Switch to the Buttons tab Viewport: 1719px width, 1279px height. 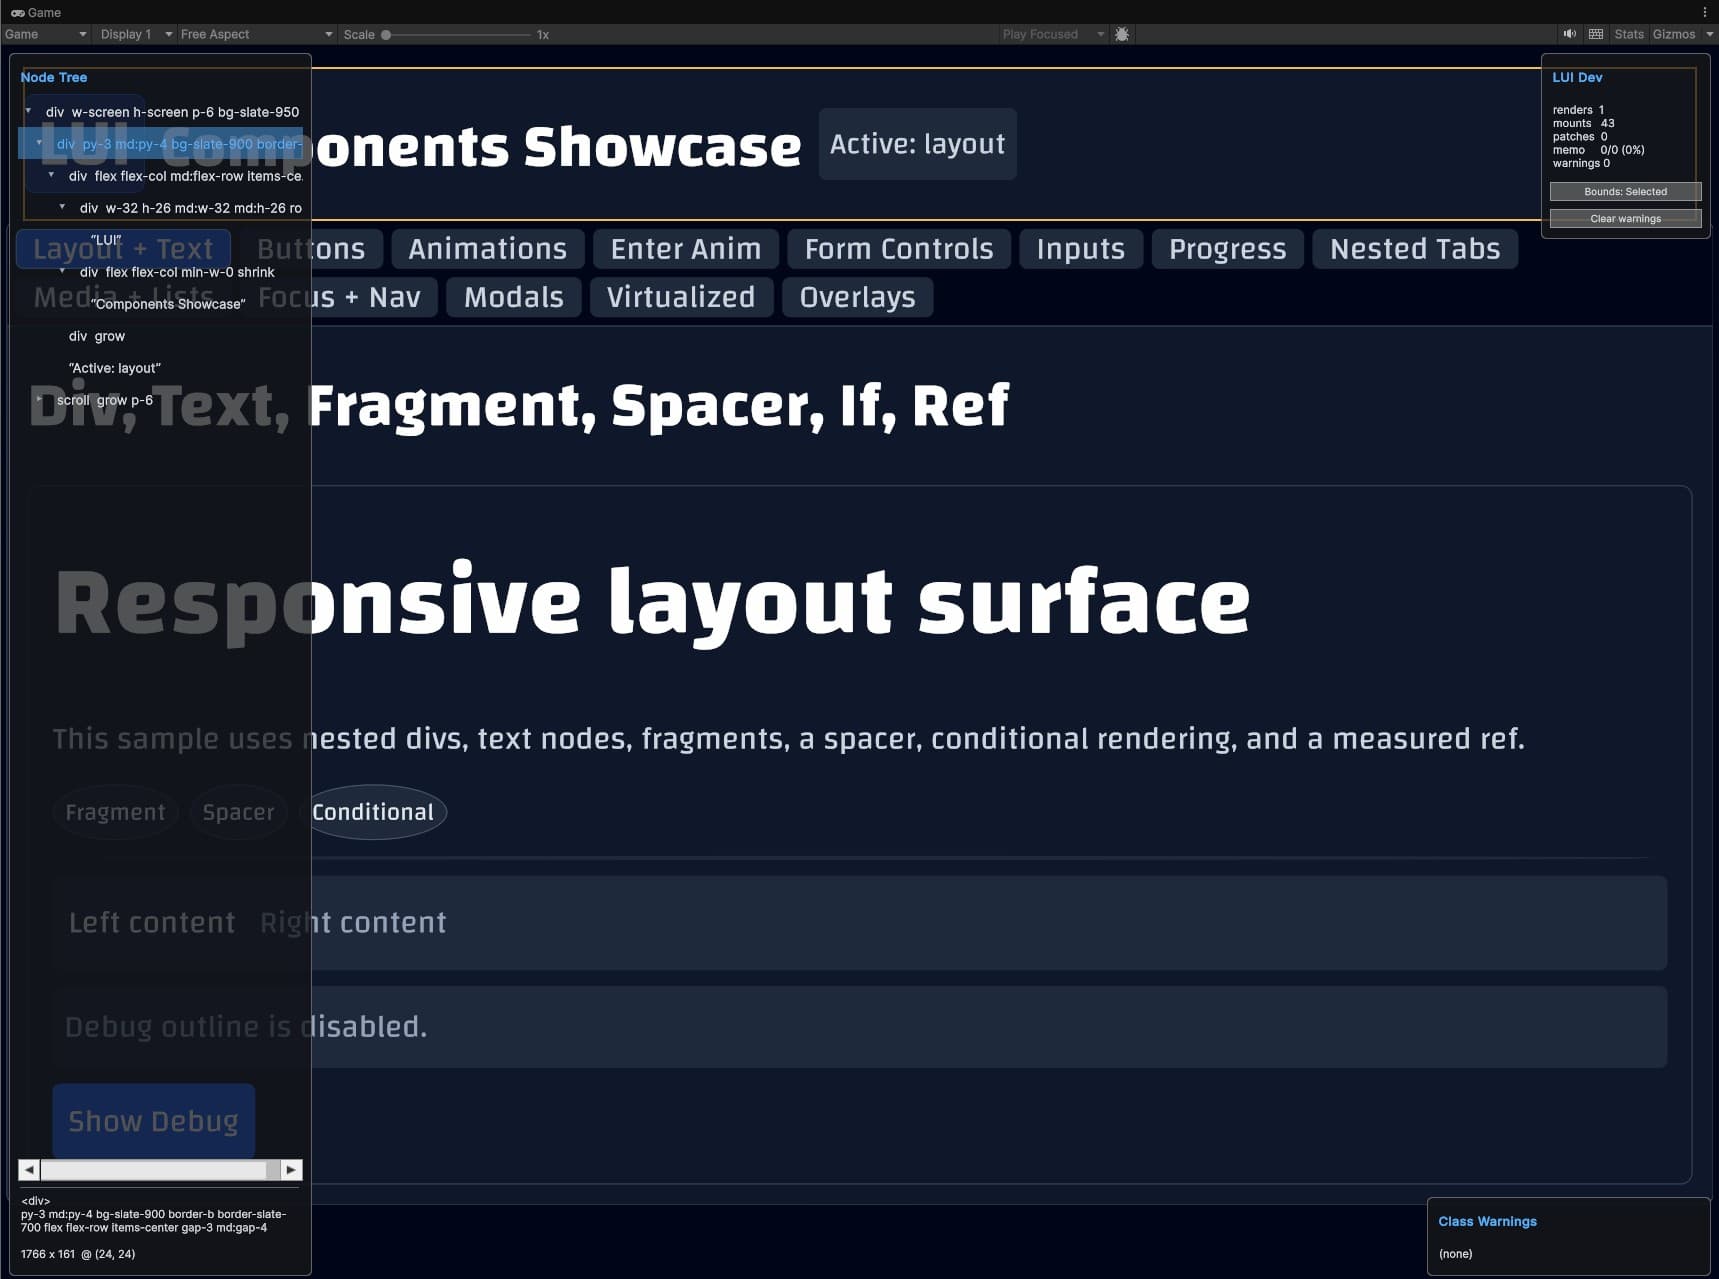click(311, 248)
